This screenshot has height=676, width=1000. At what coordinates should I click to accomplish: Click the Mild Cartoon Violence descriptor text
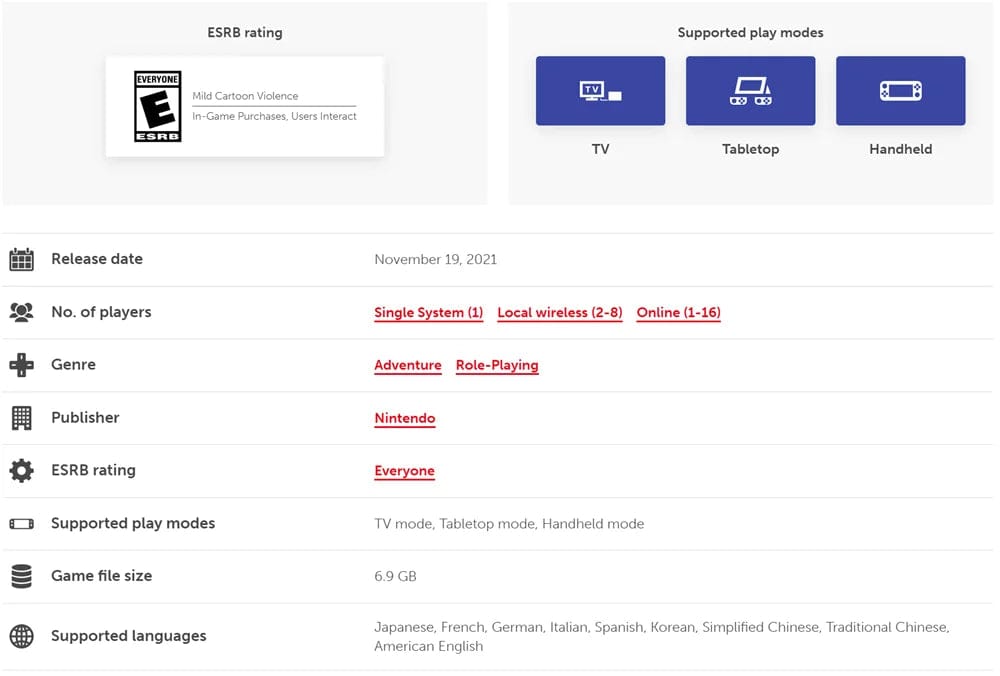pyautogui.click(x=245, y=96)
